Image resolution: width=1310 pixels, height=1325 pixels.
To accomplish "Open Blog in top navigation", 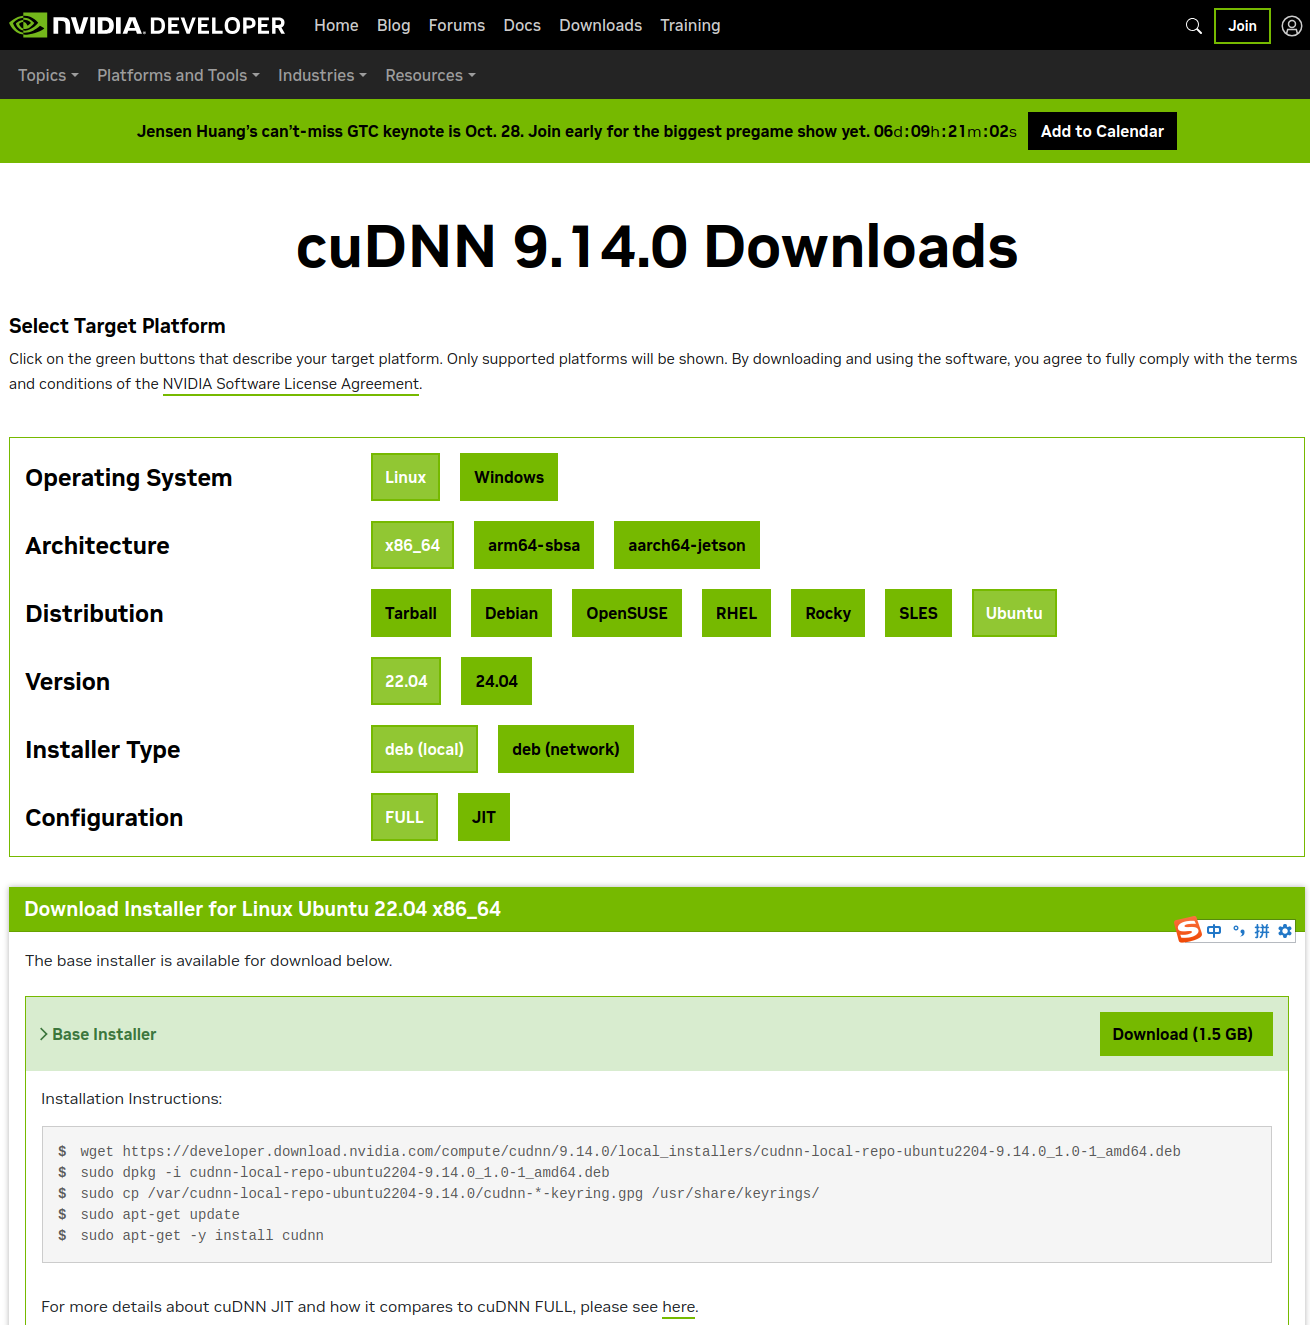I will pos(393,25).
